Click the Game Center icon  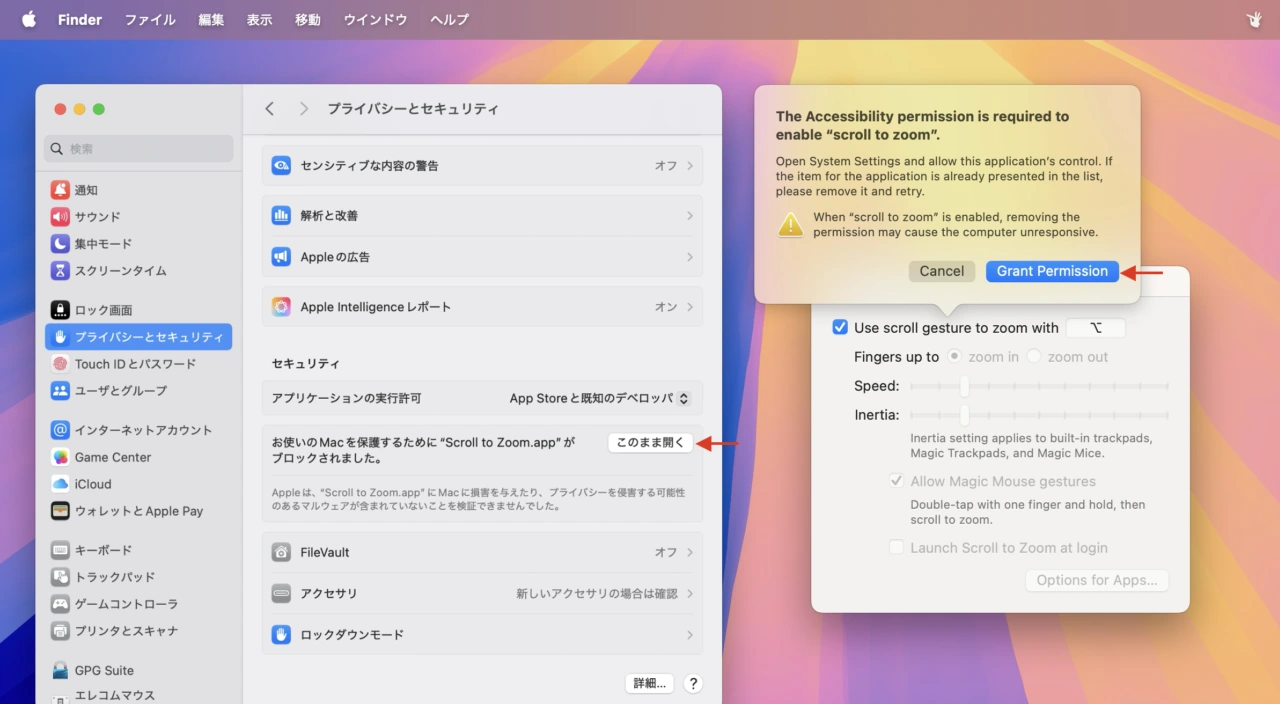coord(60,457)
